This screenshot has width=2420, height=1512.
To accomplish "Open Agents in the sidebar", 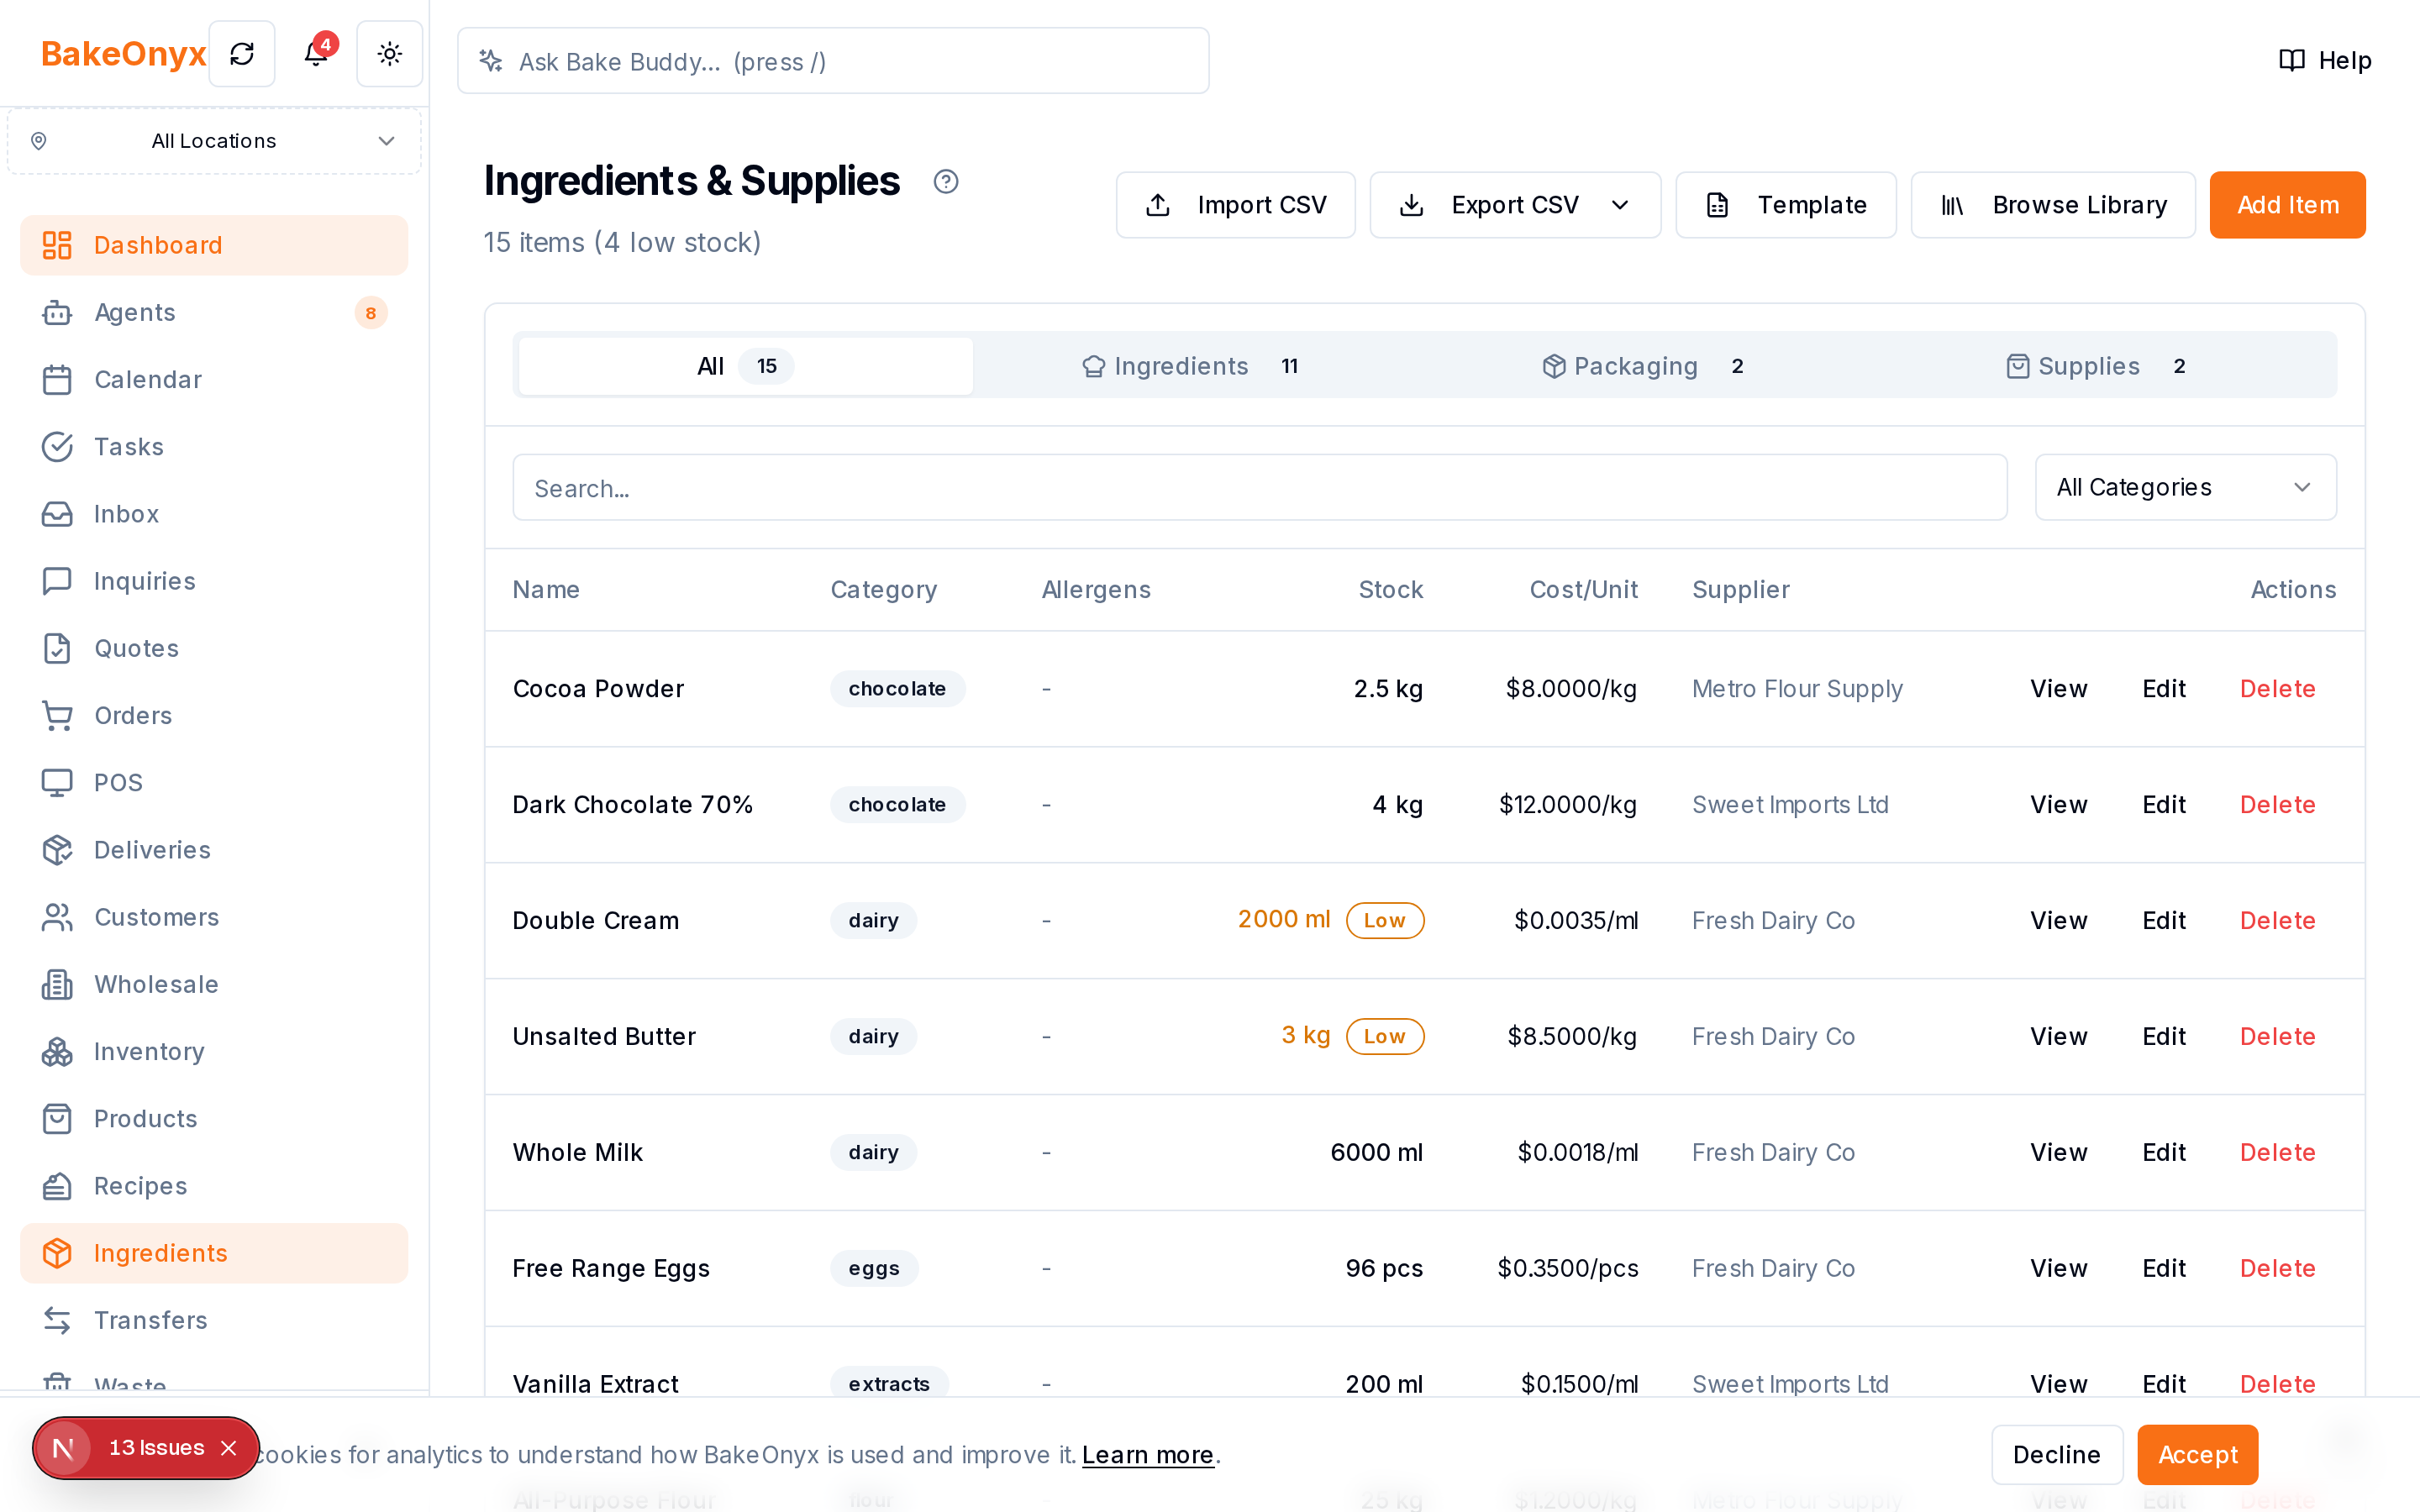I will point(214,312).
